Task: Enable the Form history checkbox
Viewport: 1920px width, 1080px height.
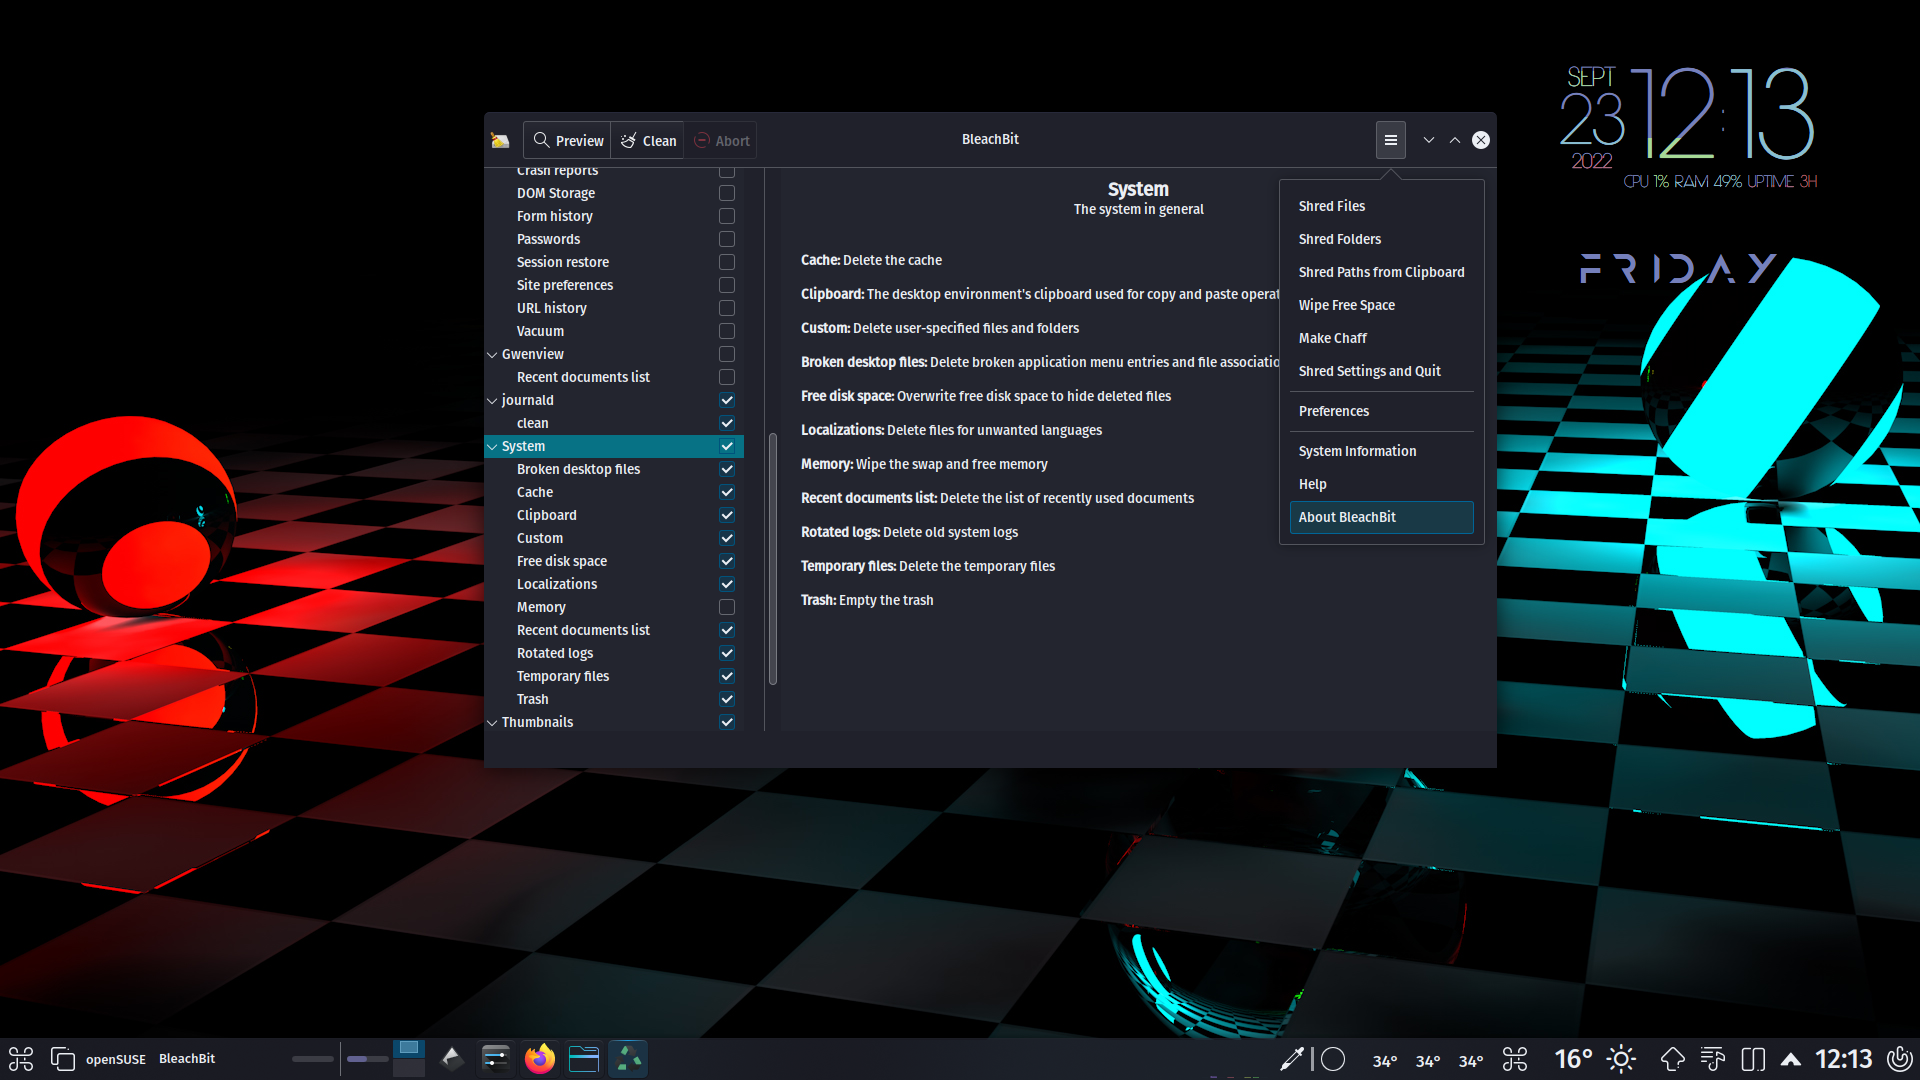Action: point(727,216)
